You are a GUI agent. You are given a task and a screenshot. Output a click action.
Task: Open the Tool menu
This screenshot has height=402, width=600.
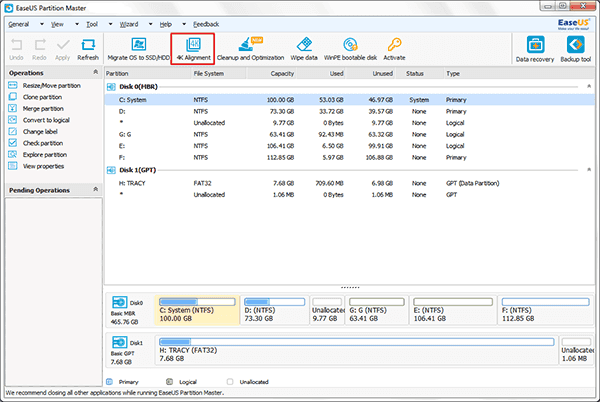pos(92,24)
